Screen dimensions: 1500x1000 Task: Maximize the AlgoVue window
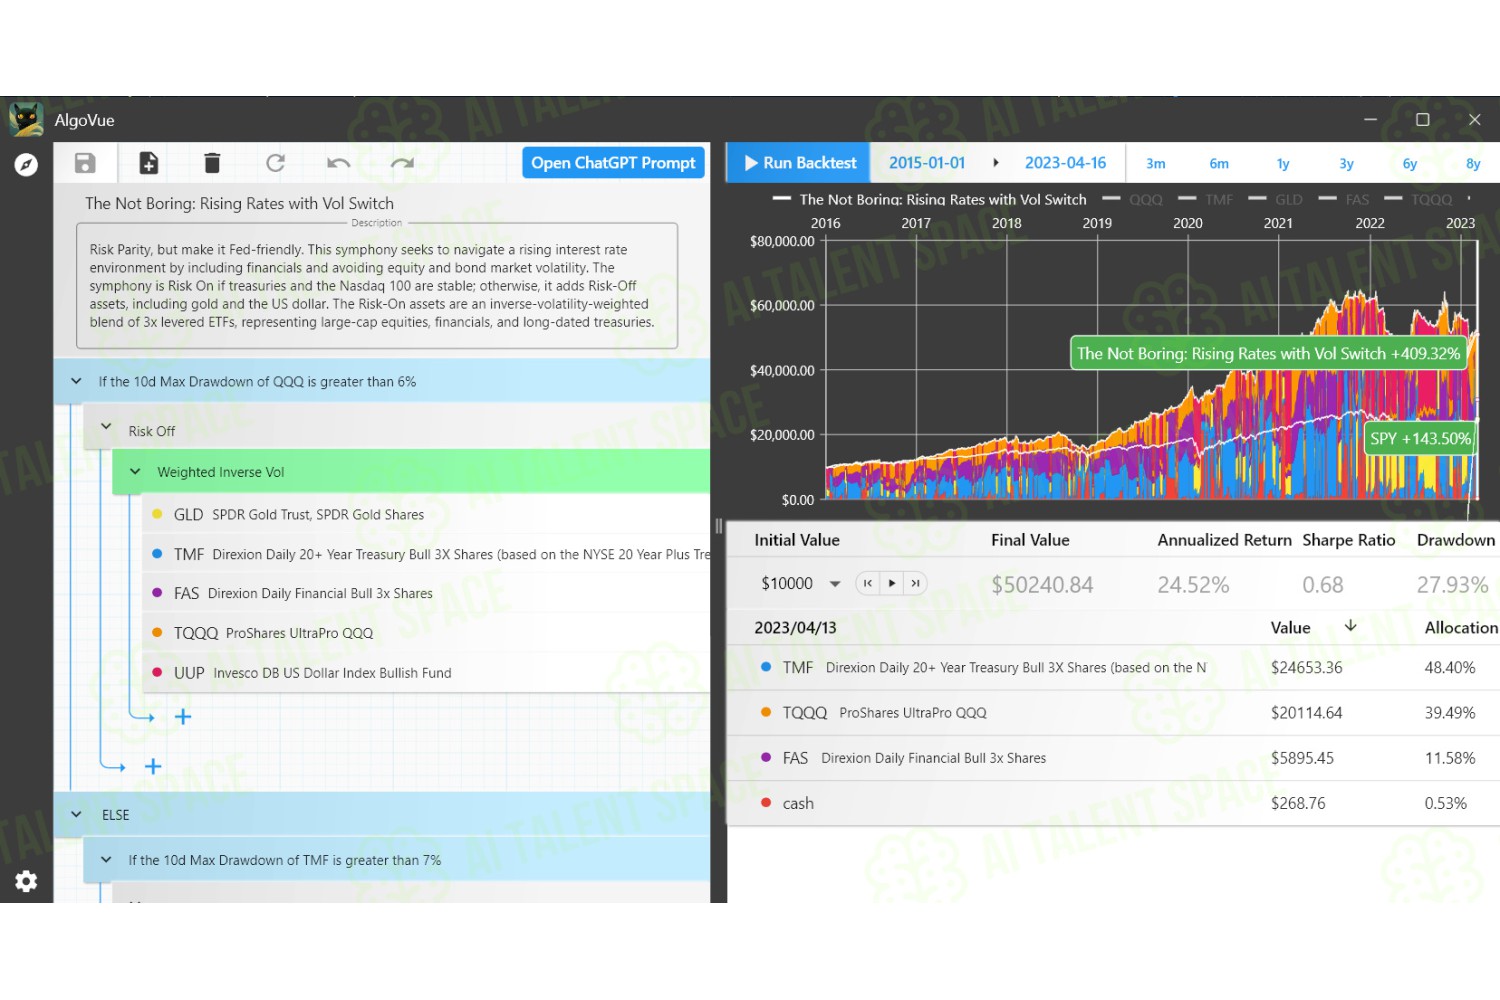[1422, 119]
